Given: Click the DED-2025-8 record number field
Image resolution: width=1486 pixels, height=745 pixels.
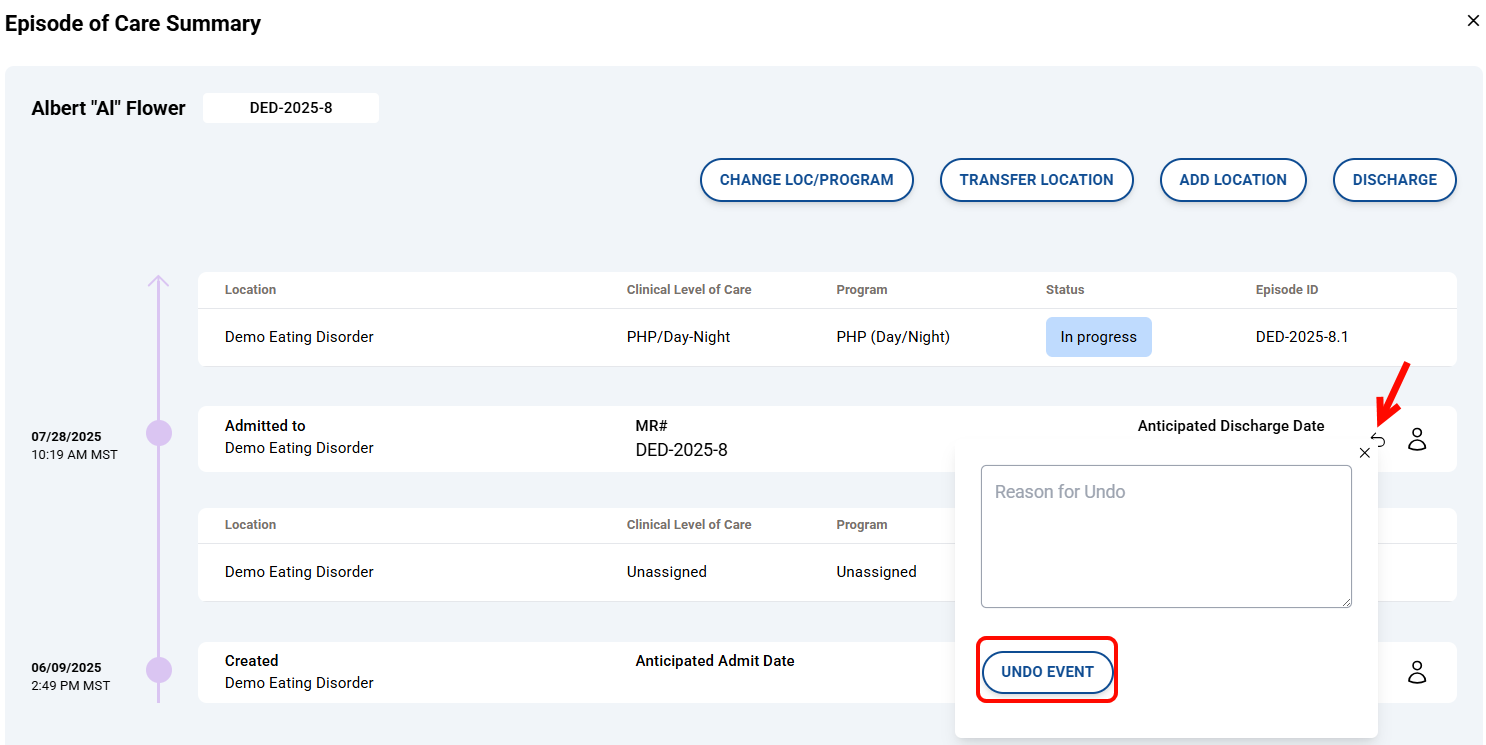Looking at the screenshot, I should coord(291,108).
